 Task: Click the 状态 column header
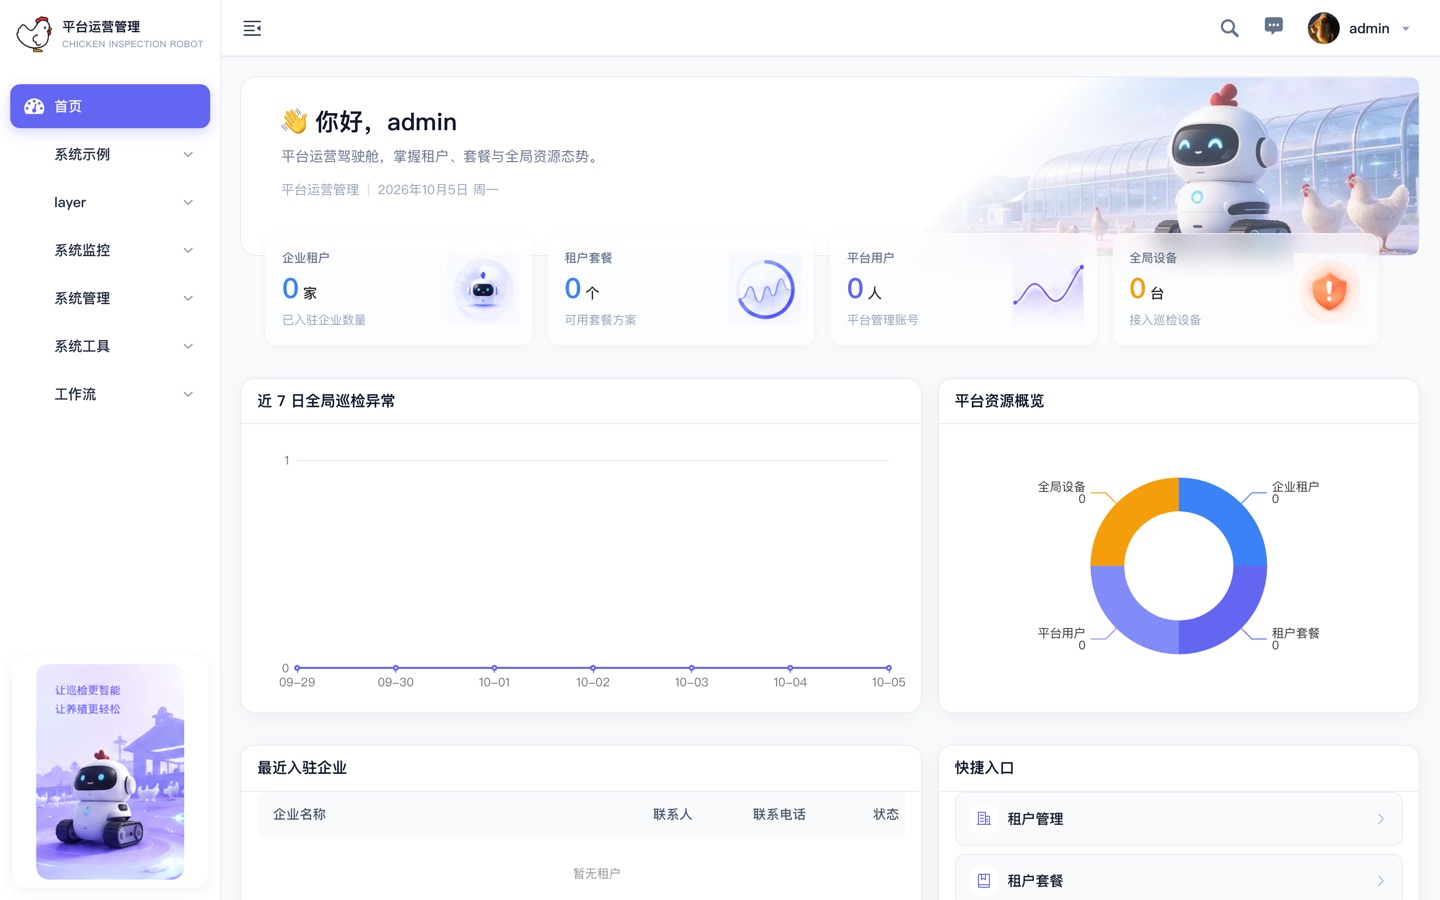(886, 814)
